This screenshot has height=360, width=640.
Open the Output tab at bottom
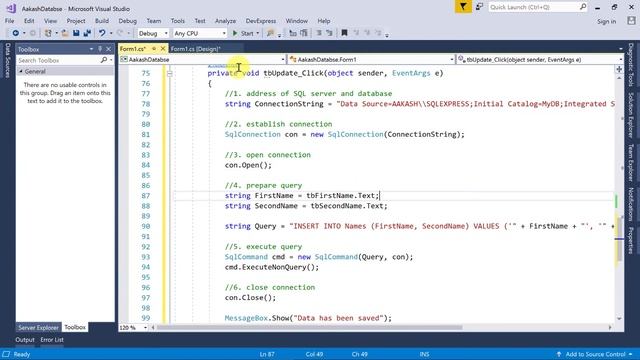click(x=25, y=340)
